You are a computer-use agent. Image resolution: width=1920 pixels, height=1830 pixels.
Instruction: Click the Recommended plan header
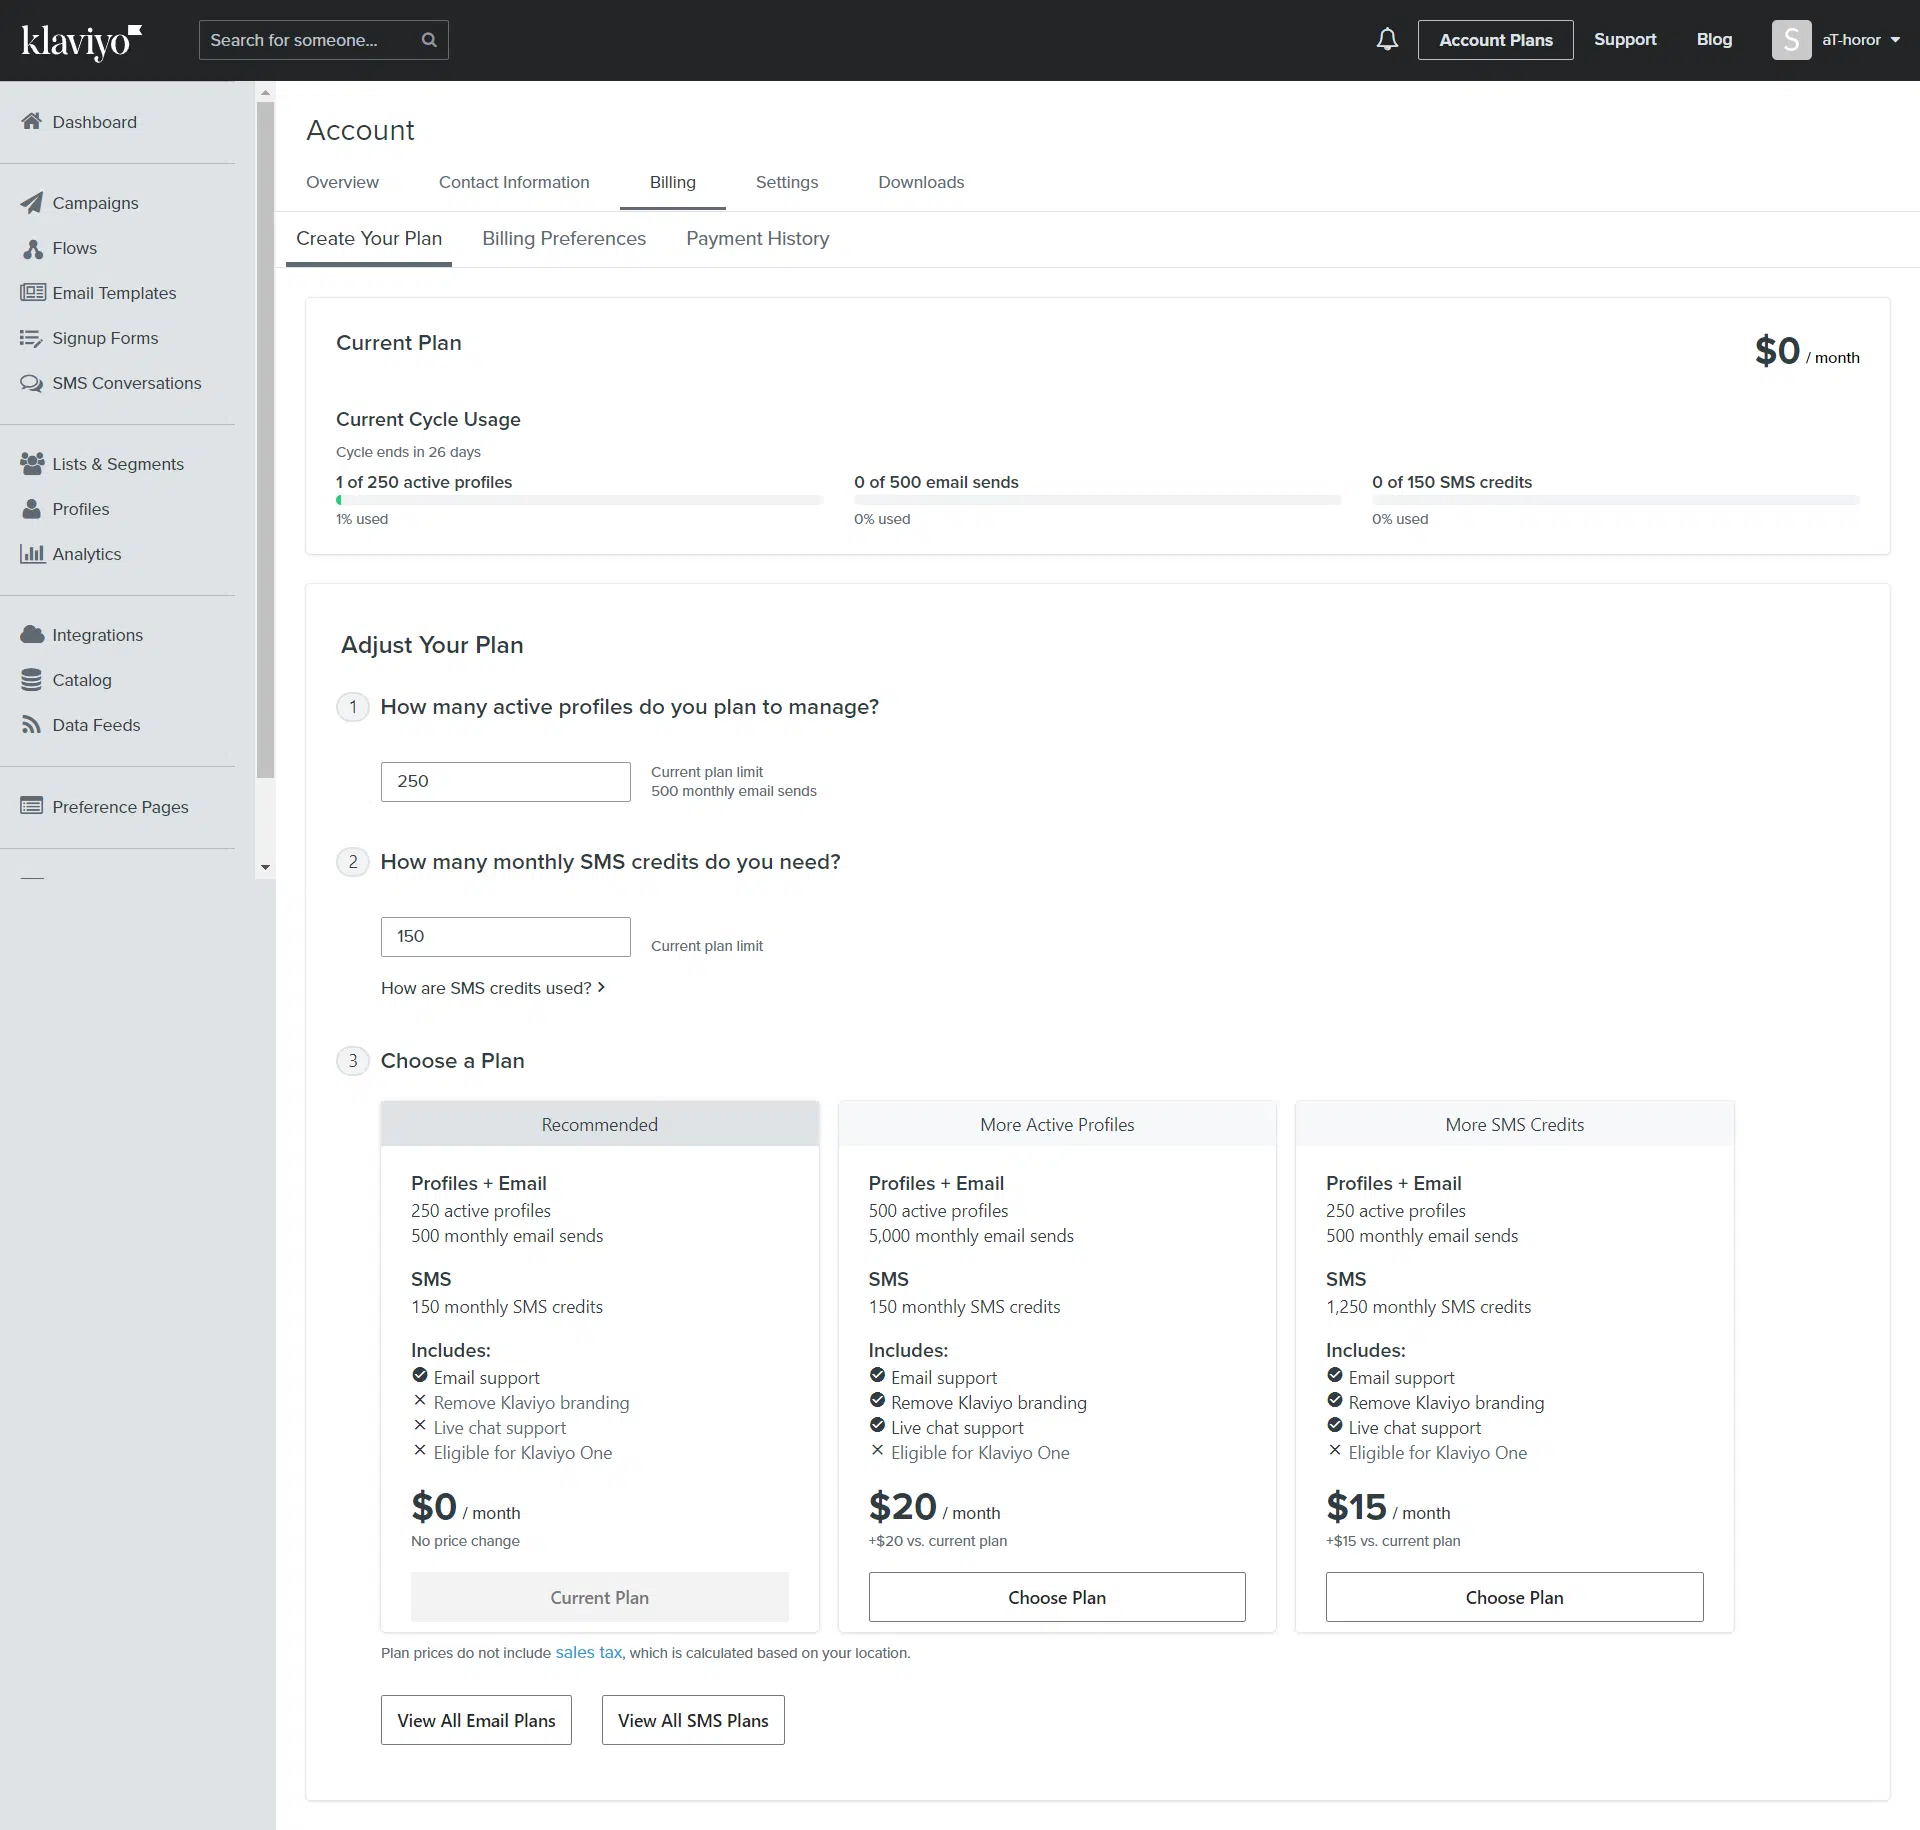pyautogui.click(x=599, y=1124)
